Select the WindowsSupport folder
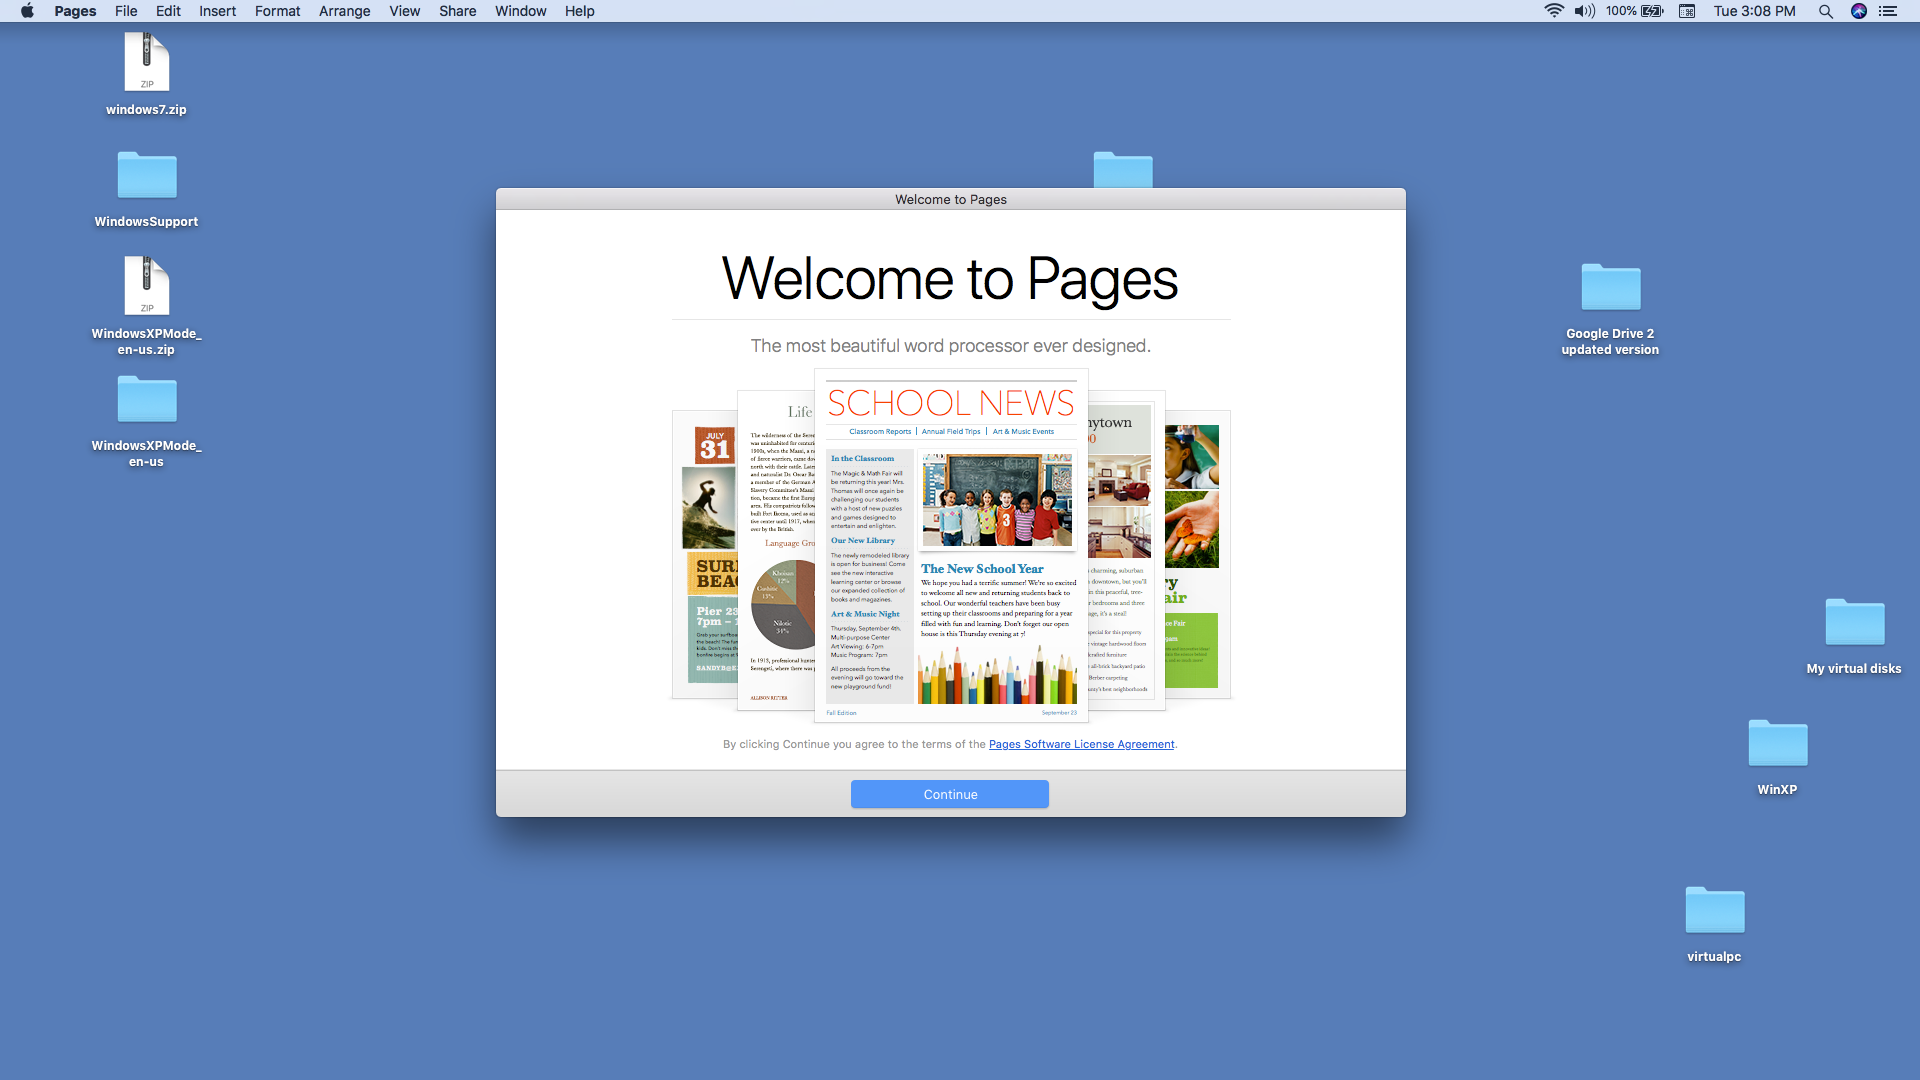This screenshot has height=1080, width=1920. [x=146, y=176]
